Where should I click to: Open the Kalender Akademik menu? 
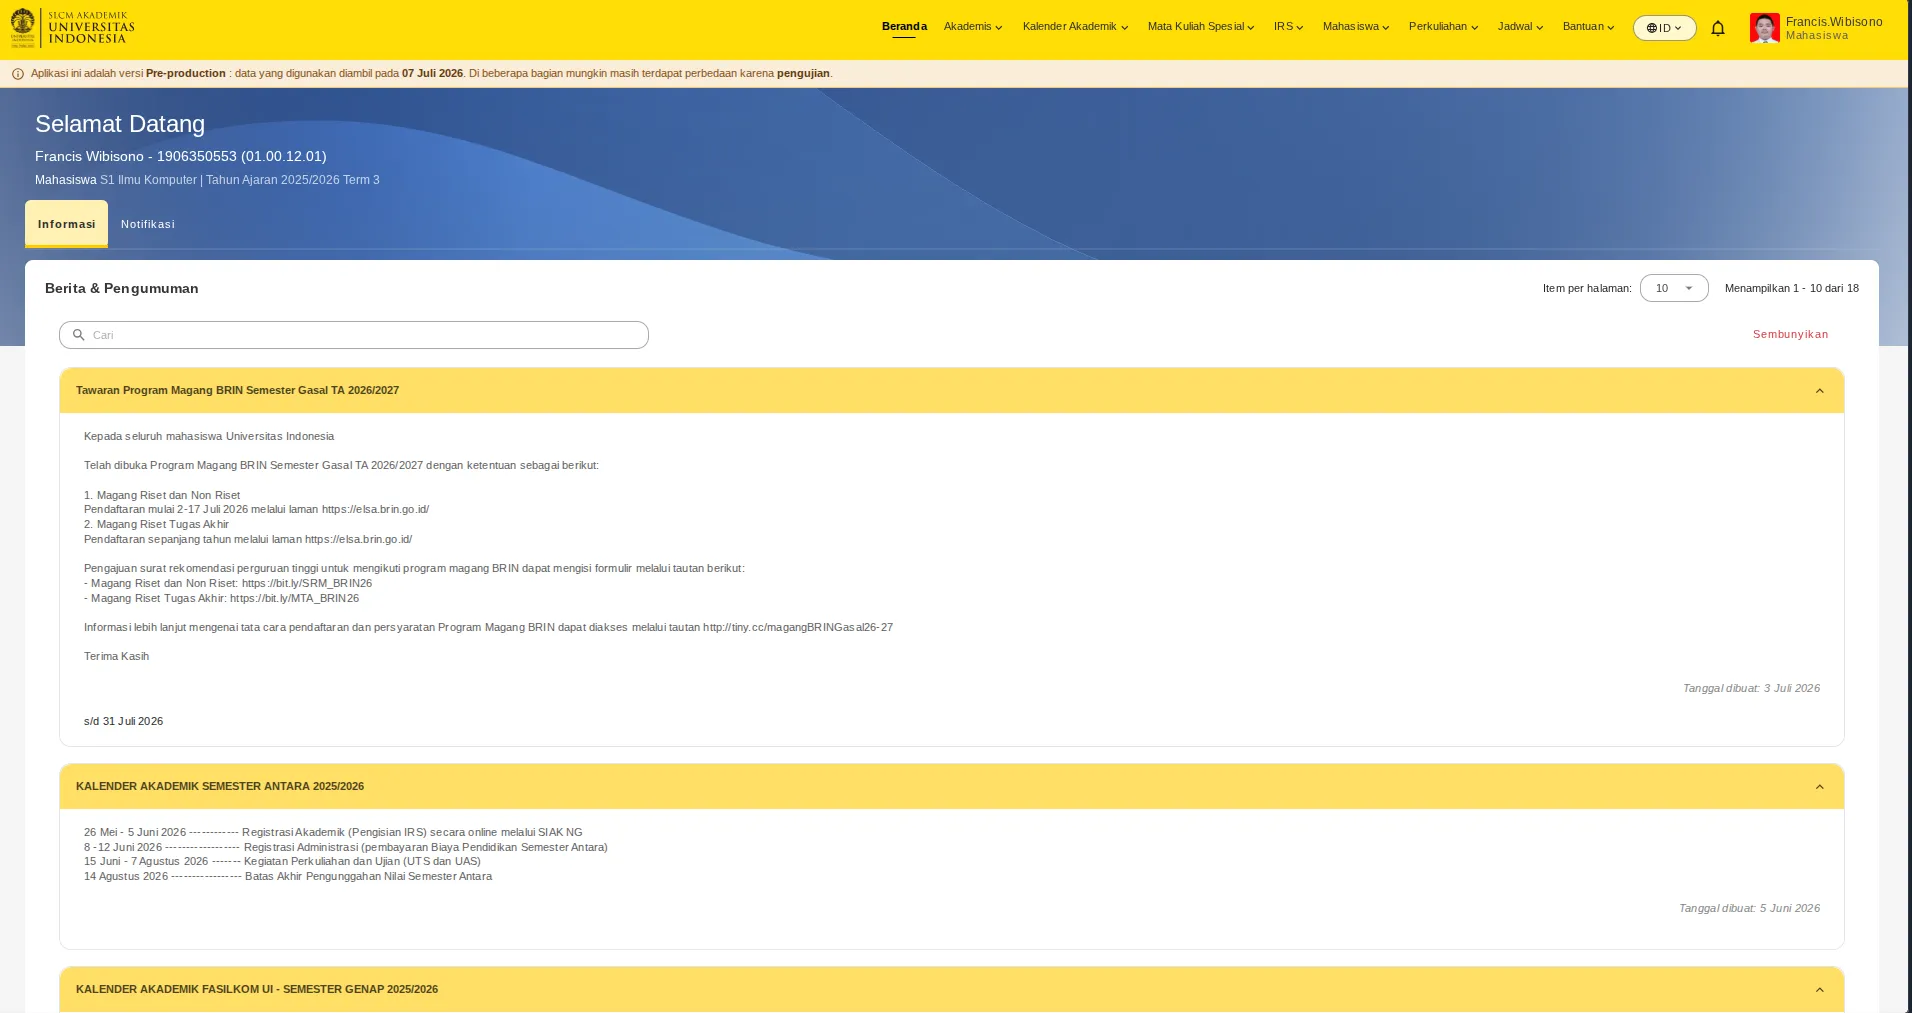point(1075,27)
